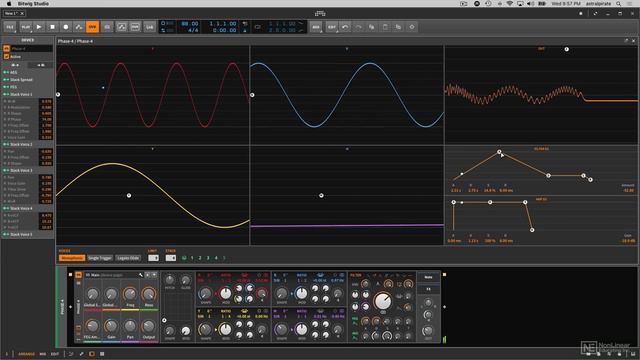
Task: Open the ADD menu button
Action: point(316,27)
